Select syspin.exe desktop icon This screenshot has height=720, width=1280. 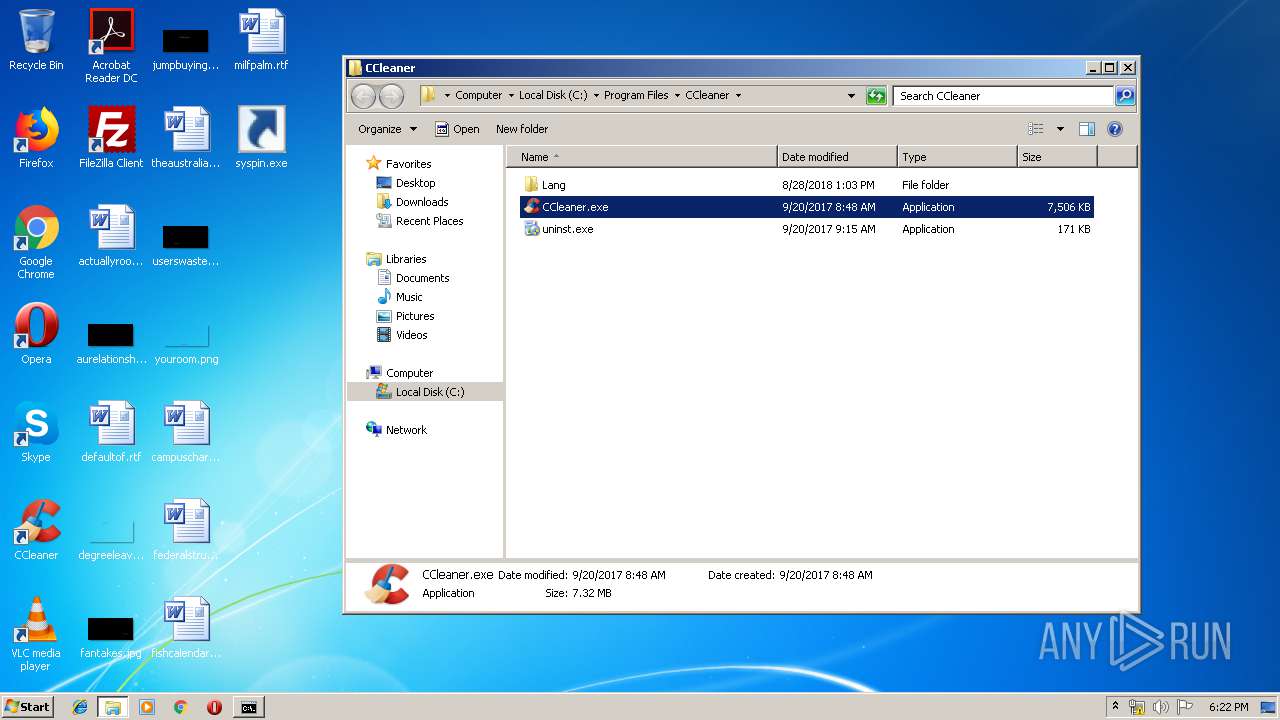(261, 137)
